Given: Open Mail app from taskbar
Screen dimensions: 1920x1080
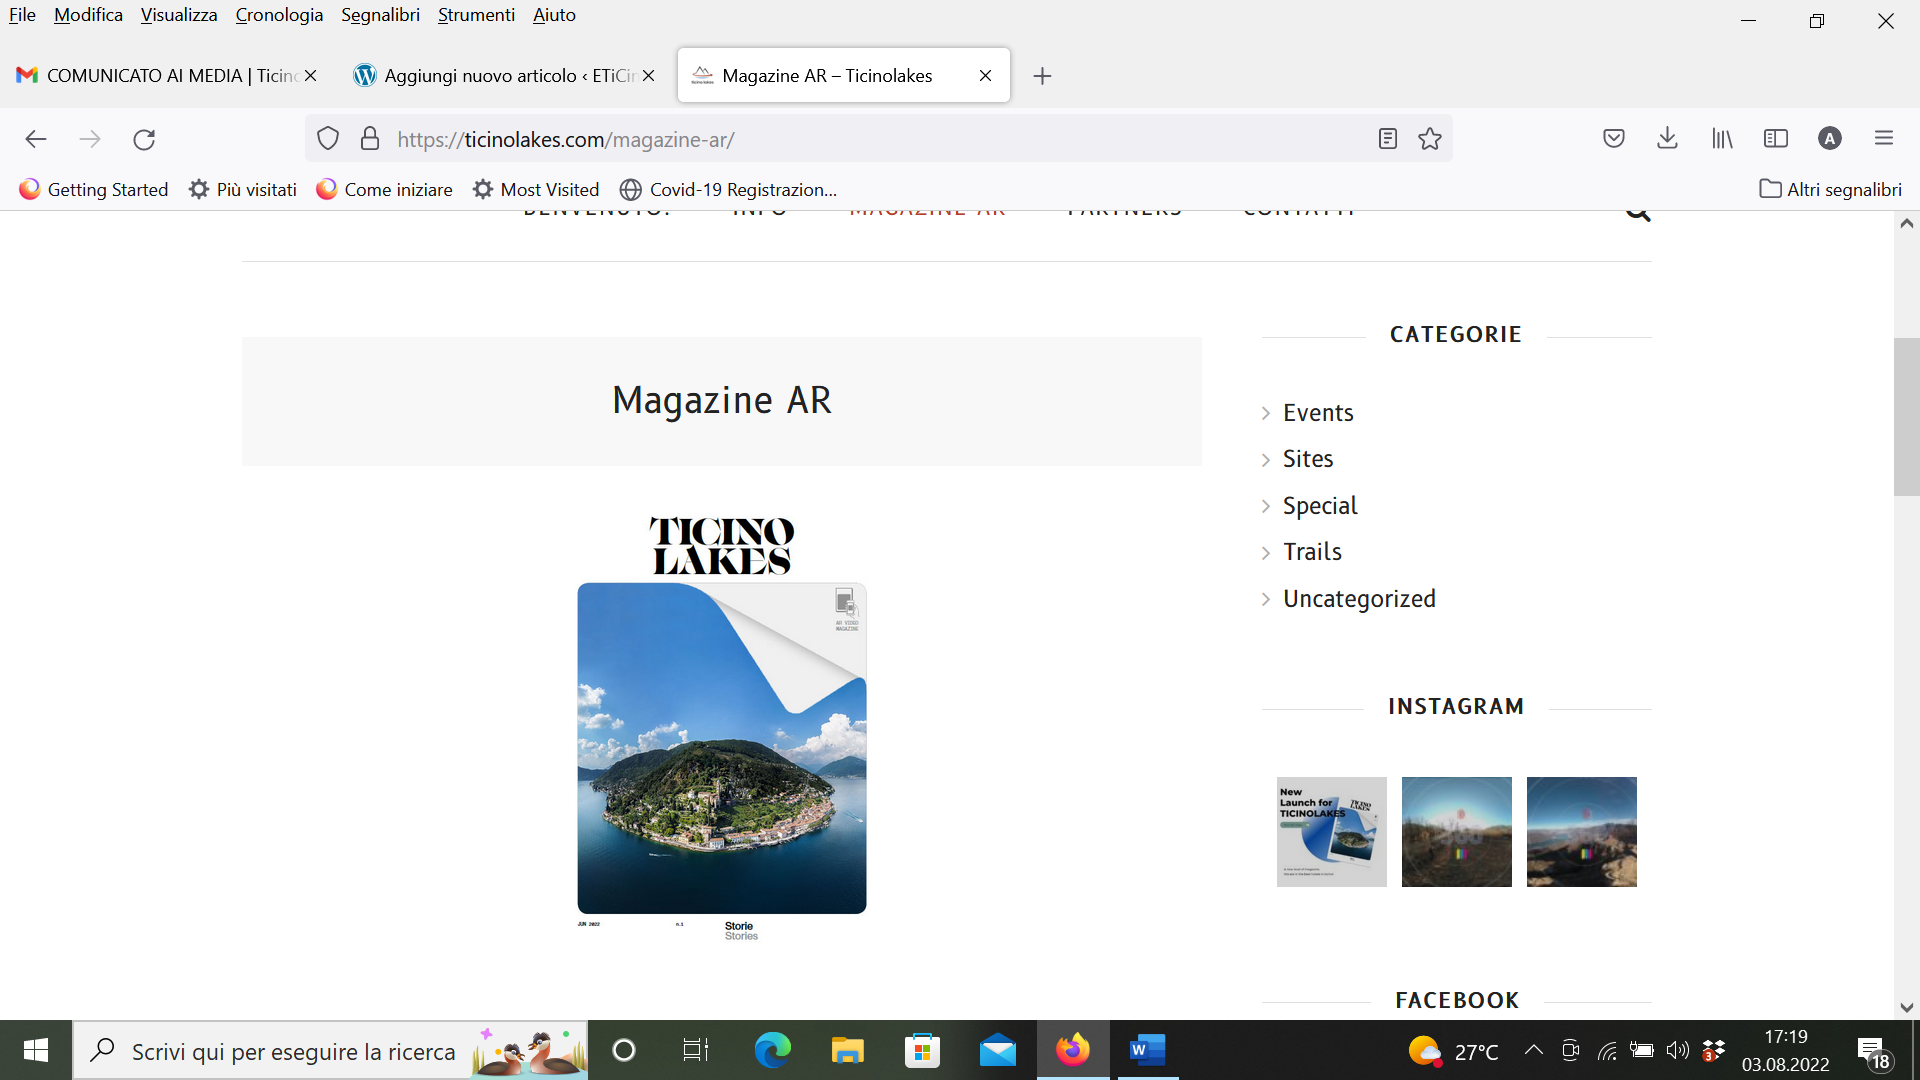Looking at the screenshot, I should pos(998,1050).
